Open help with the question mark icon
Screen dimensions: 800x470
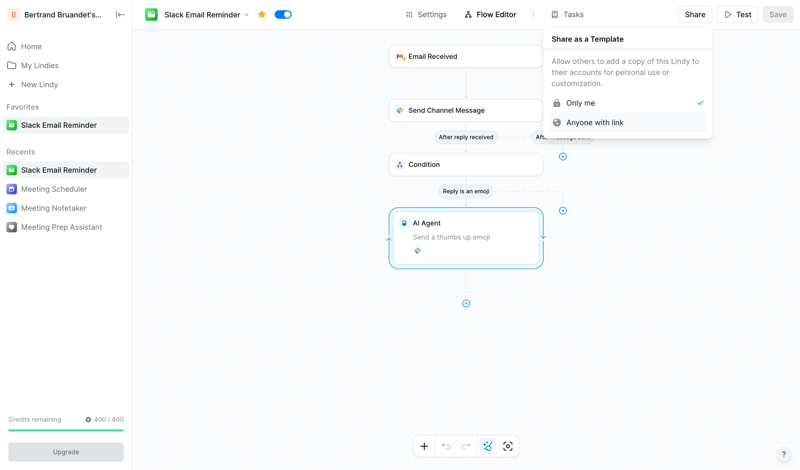click(x=784, y=455)
